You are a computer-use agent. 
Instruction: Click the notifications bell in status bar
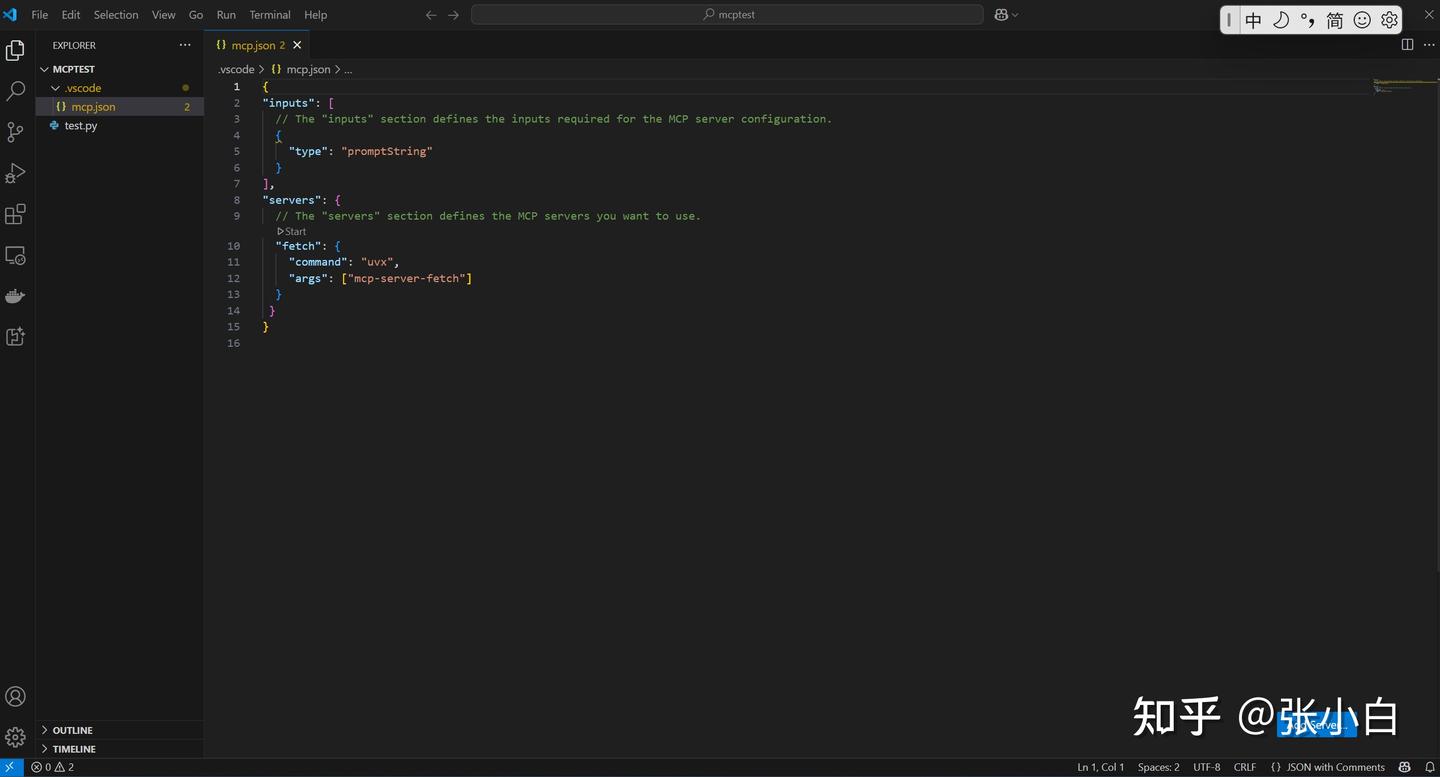pos(1430,767)
